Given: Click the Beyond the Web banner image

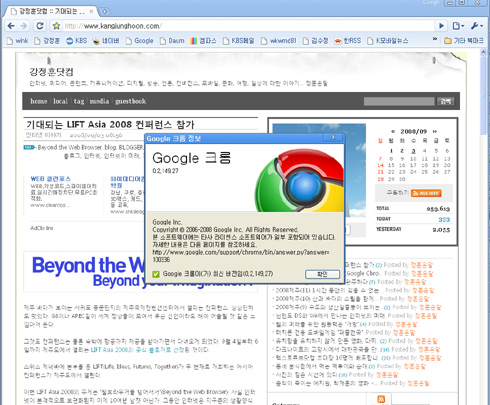Looking at the screenshot, I should coord(141,272).
